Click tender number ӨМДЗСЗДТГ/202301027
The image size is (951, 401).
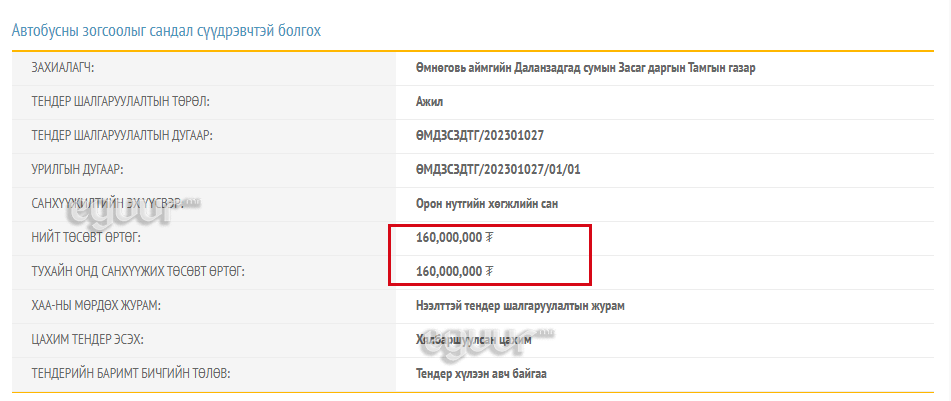[x=480, y=136]
